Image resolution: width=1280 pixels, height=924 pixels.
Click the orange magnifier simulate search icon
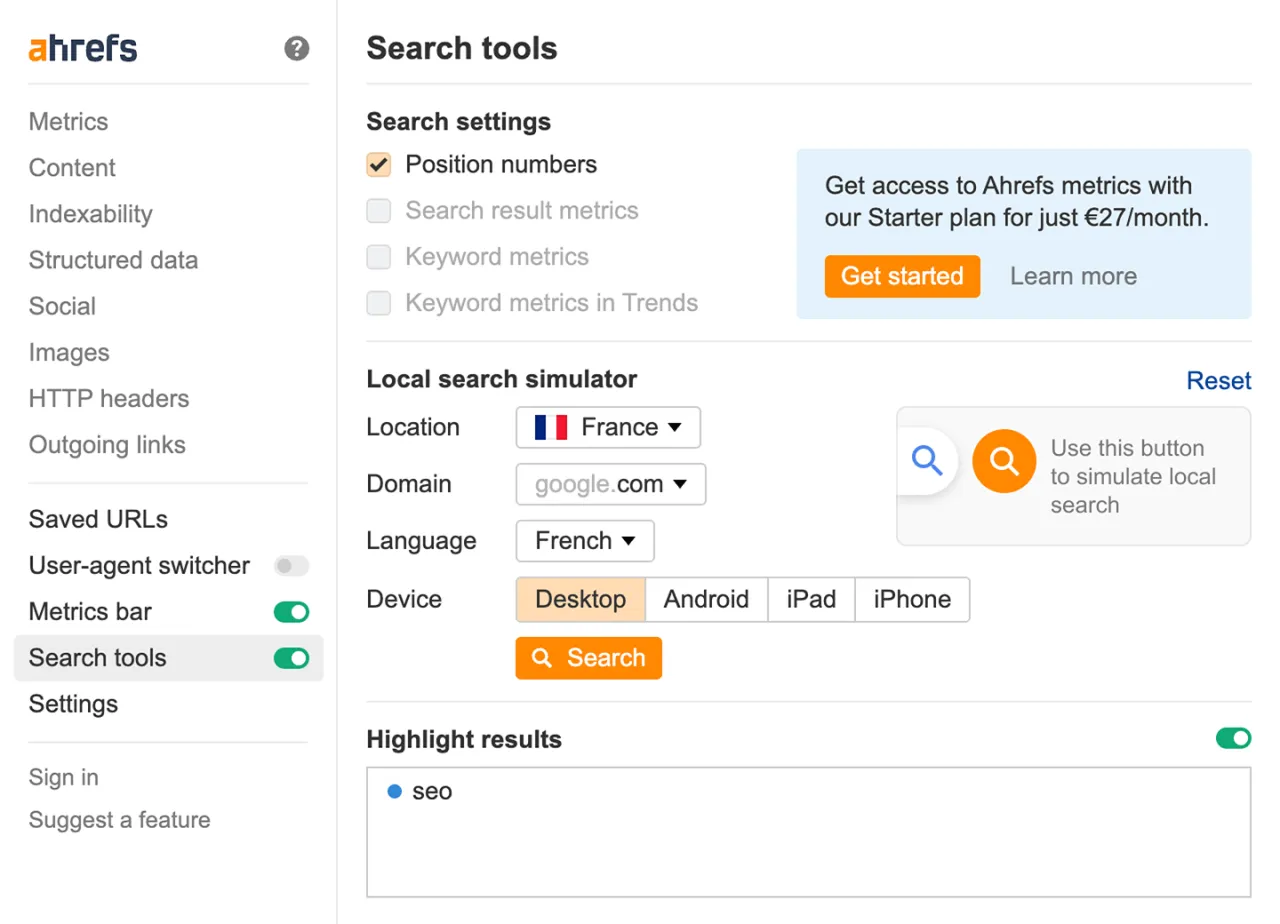1003,461
